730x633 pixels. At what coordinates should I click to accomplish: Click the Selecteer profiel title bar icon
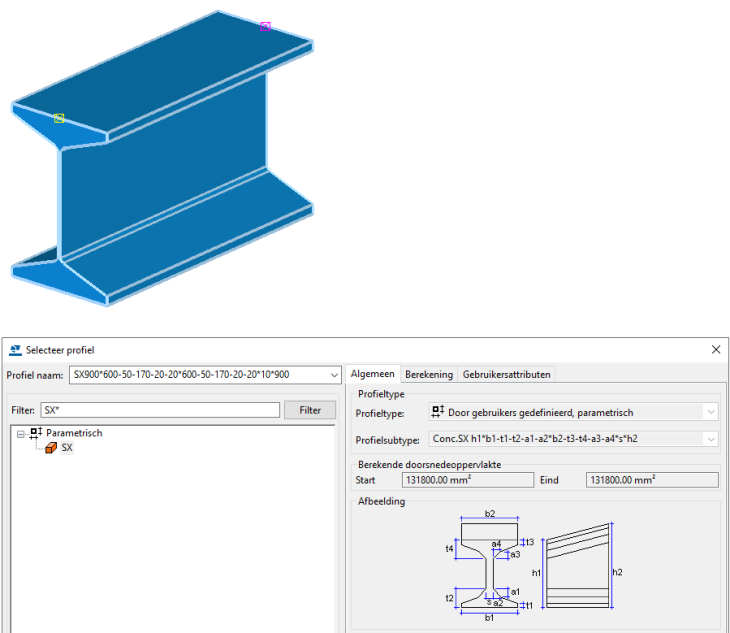click(15, 350)
